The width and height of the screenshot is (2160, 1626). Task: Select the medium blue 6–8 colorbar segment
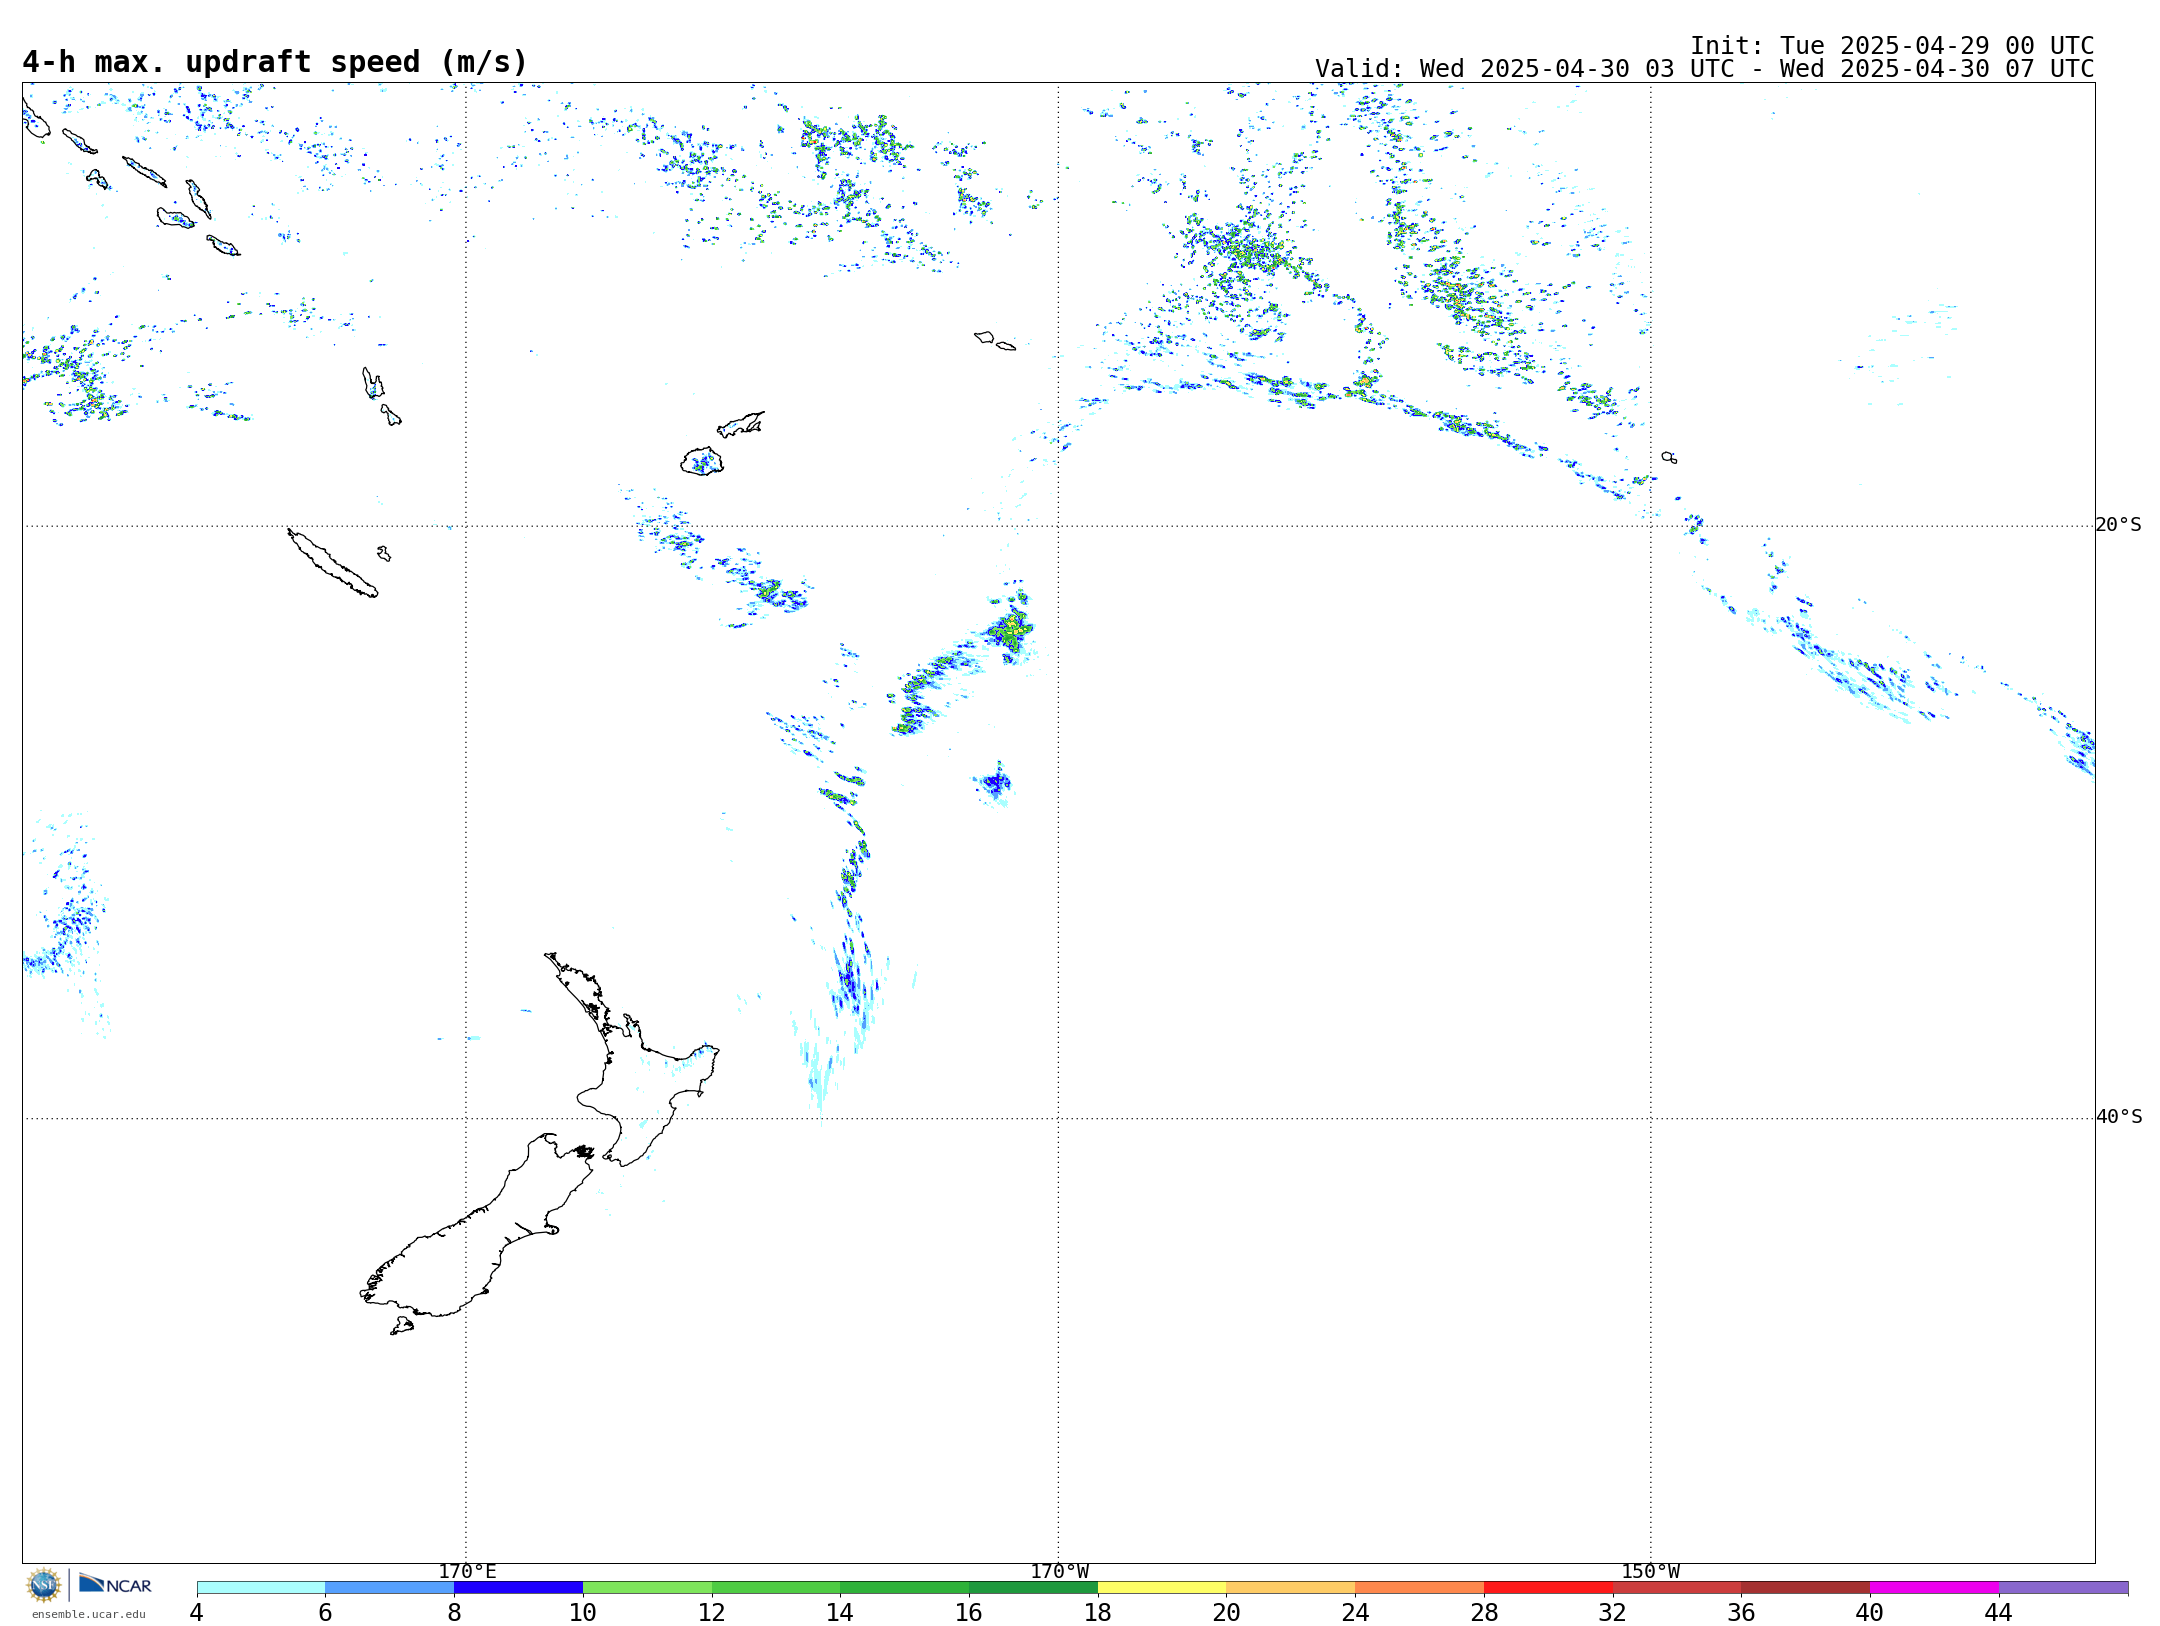tap(390, 1588)
